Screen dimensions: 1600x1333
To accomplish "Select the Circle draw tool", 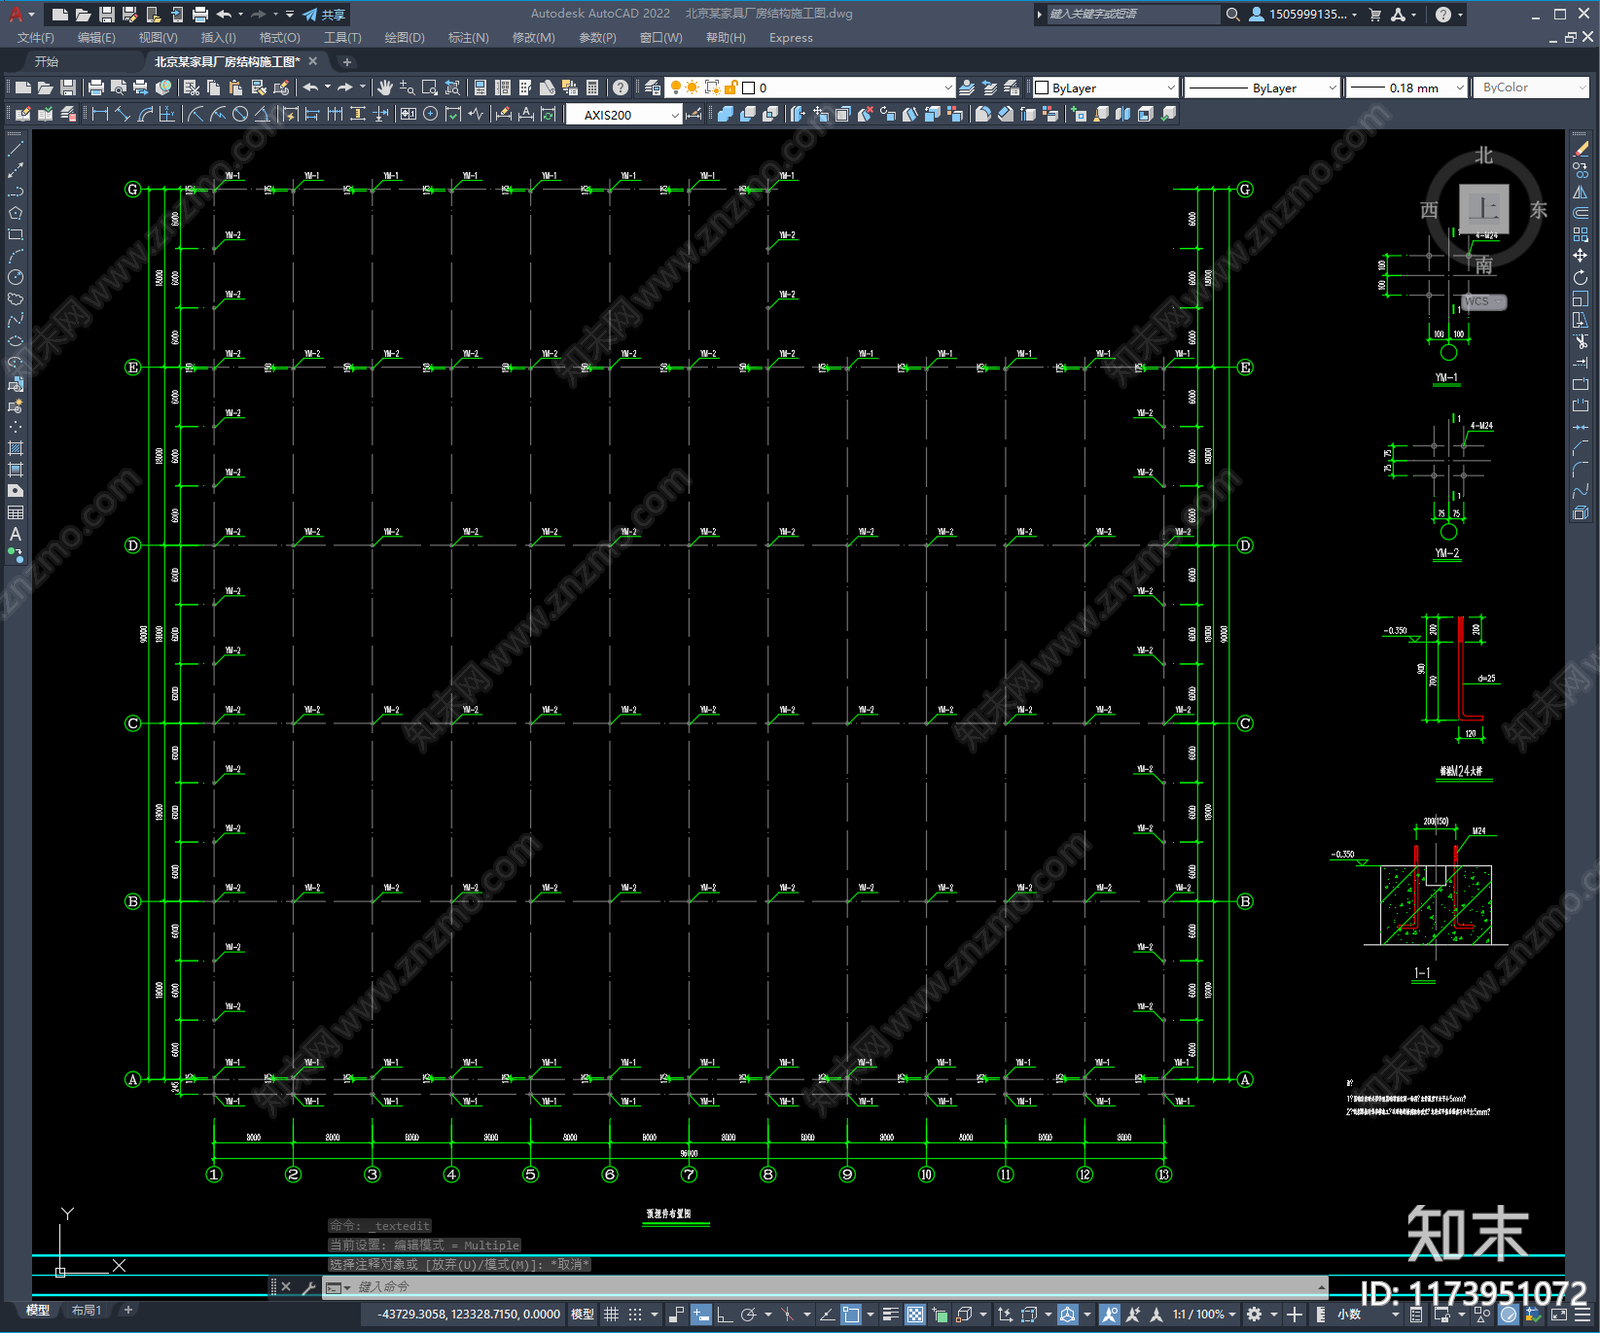I will pyautogui.click(x=15, y=277).
